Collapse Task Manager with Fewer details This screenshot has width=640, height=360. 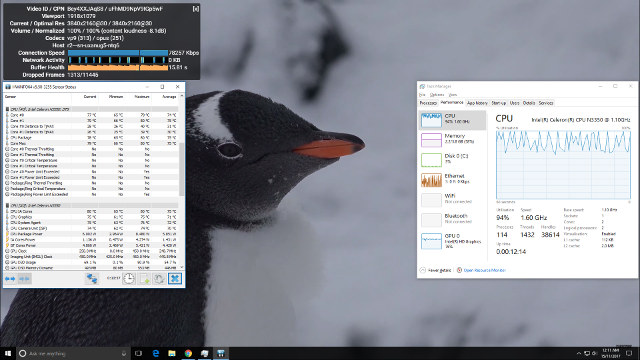tap(436, 270)
